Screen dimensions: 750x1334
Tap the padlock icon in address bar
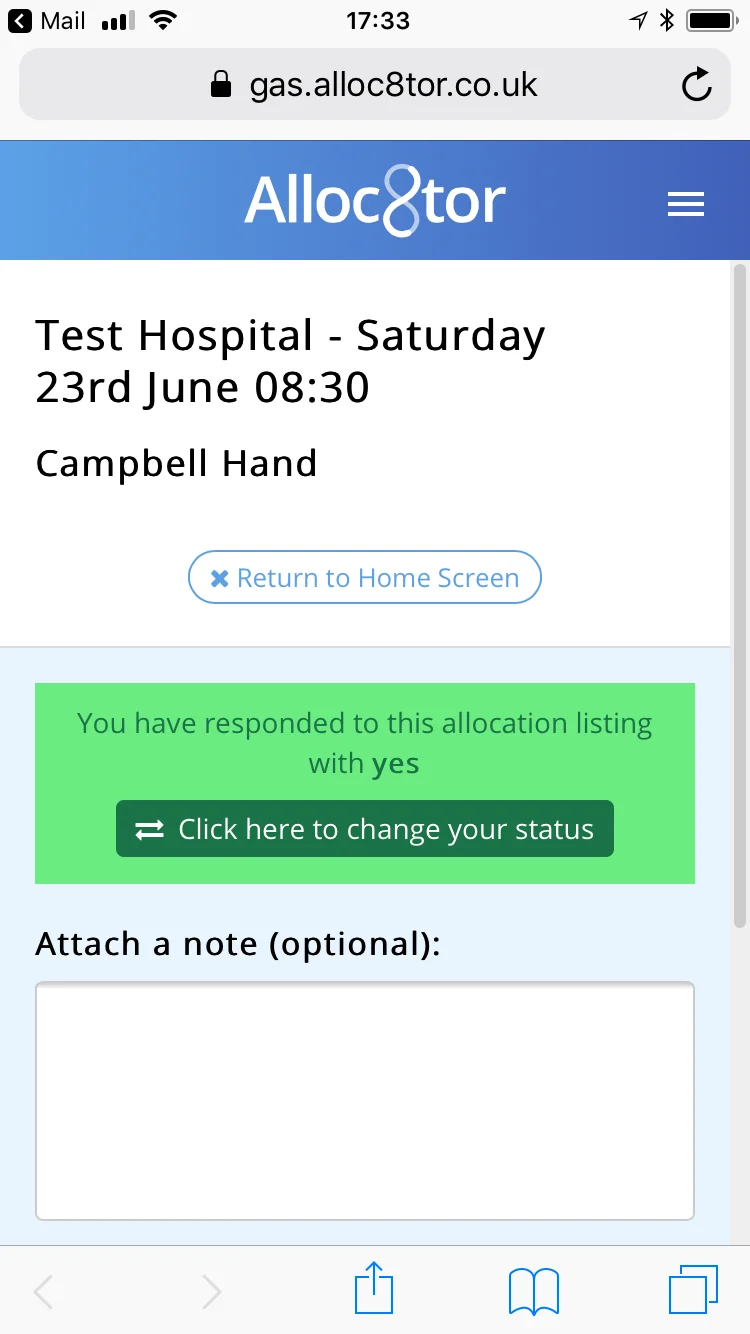tap(221, 84)
